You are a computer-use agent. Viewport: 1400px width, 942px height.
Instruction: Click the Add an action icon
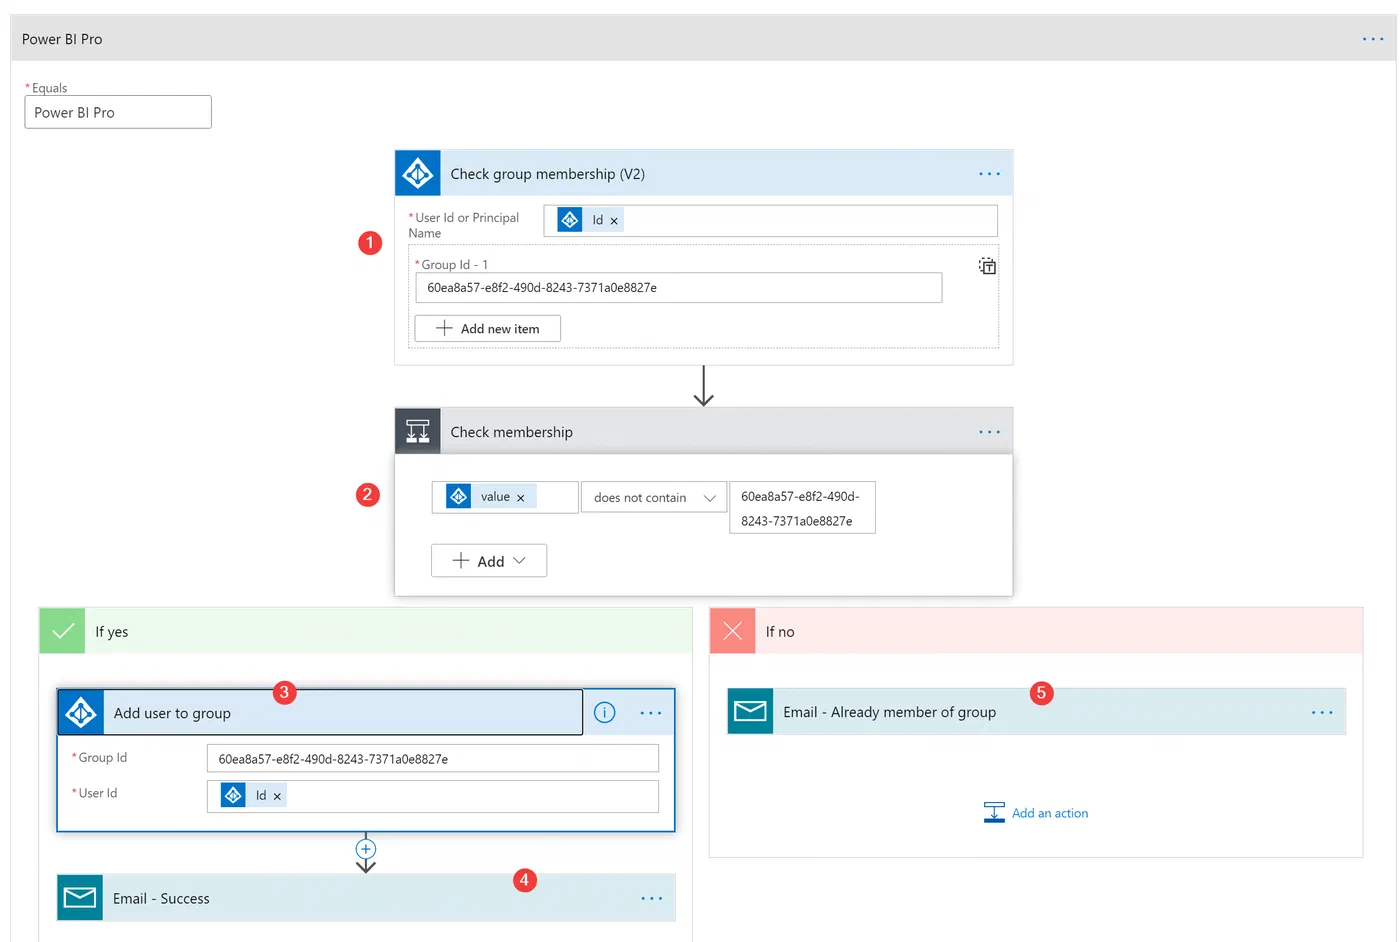click(994, 812)
